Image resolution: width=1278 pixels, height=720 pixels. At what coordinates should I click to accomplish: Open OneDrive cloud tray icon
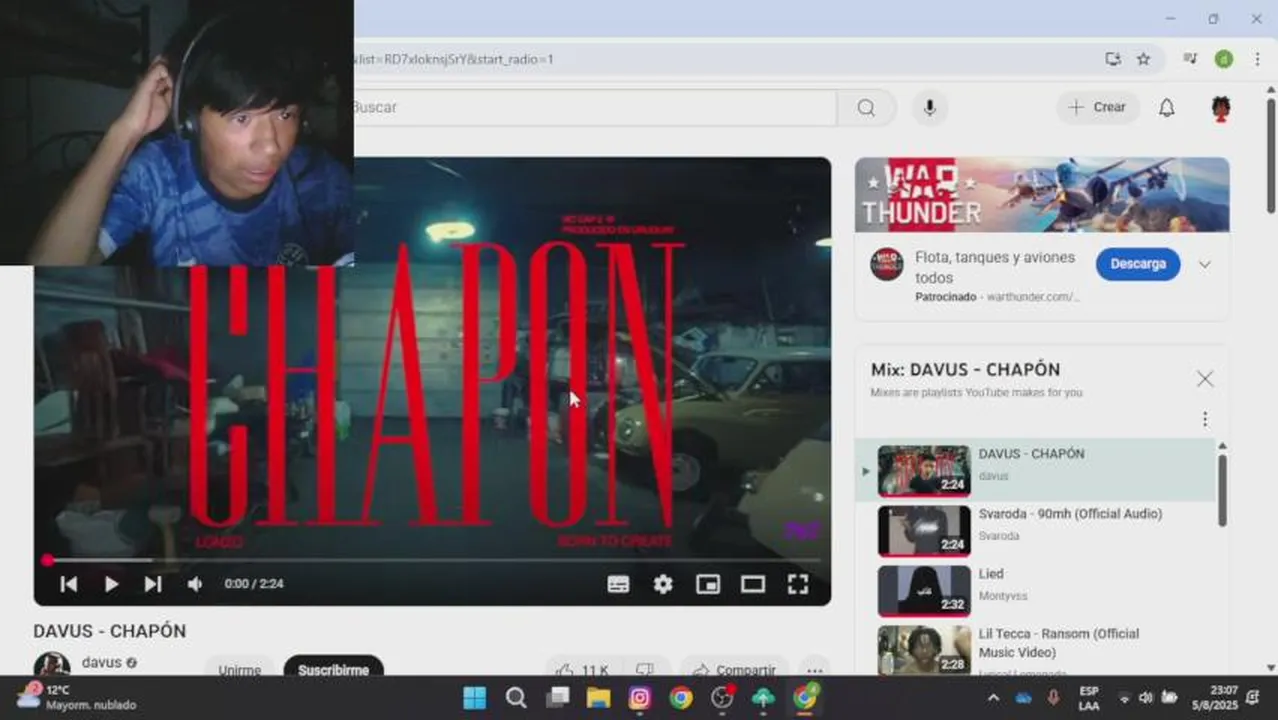pyautogui.click(x=1024, y=698)
